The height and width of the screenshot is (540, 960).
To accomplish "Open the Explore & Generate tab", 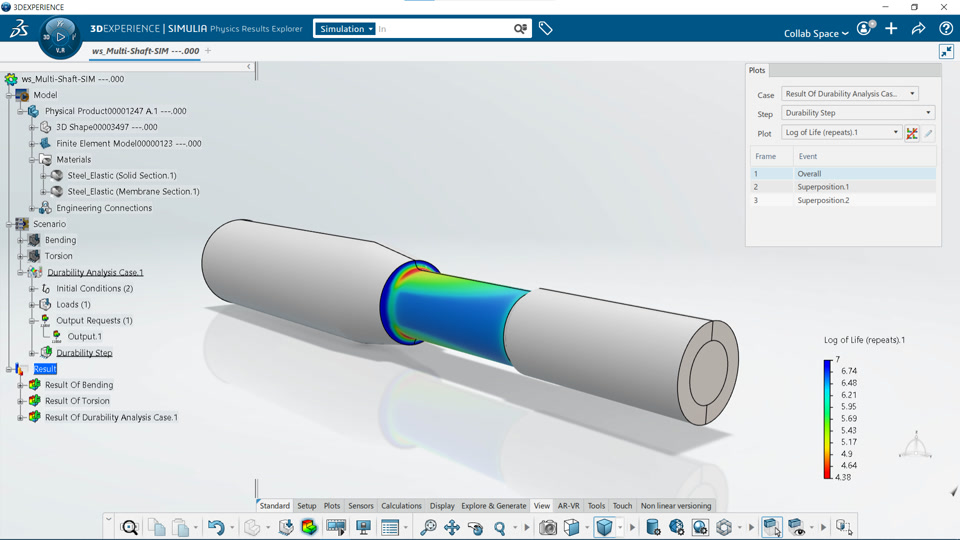I will pyautogui.click(x=493, y=506).
